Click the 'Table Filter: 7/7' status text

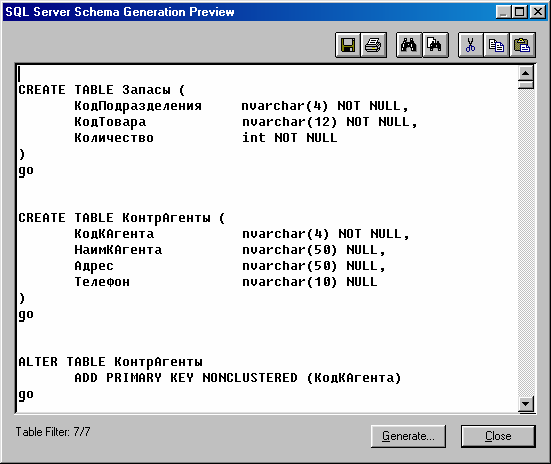point(53,432)
